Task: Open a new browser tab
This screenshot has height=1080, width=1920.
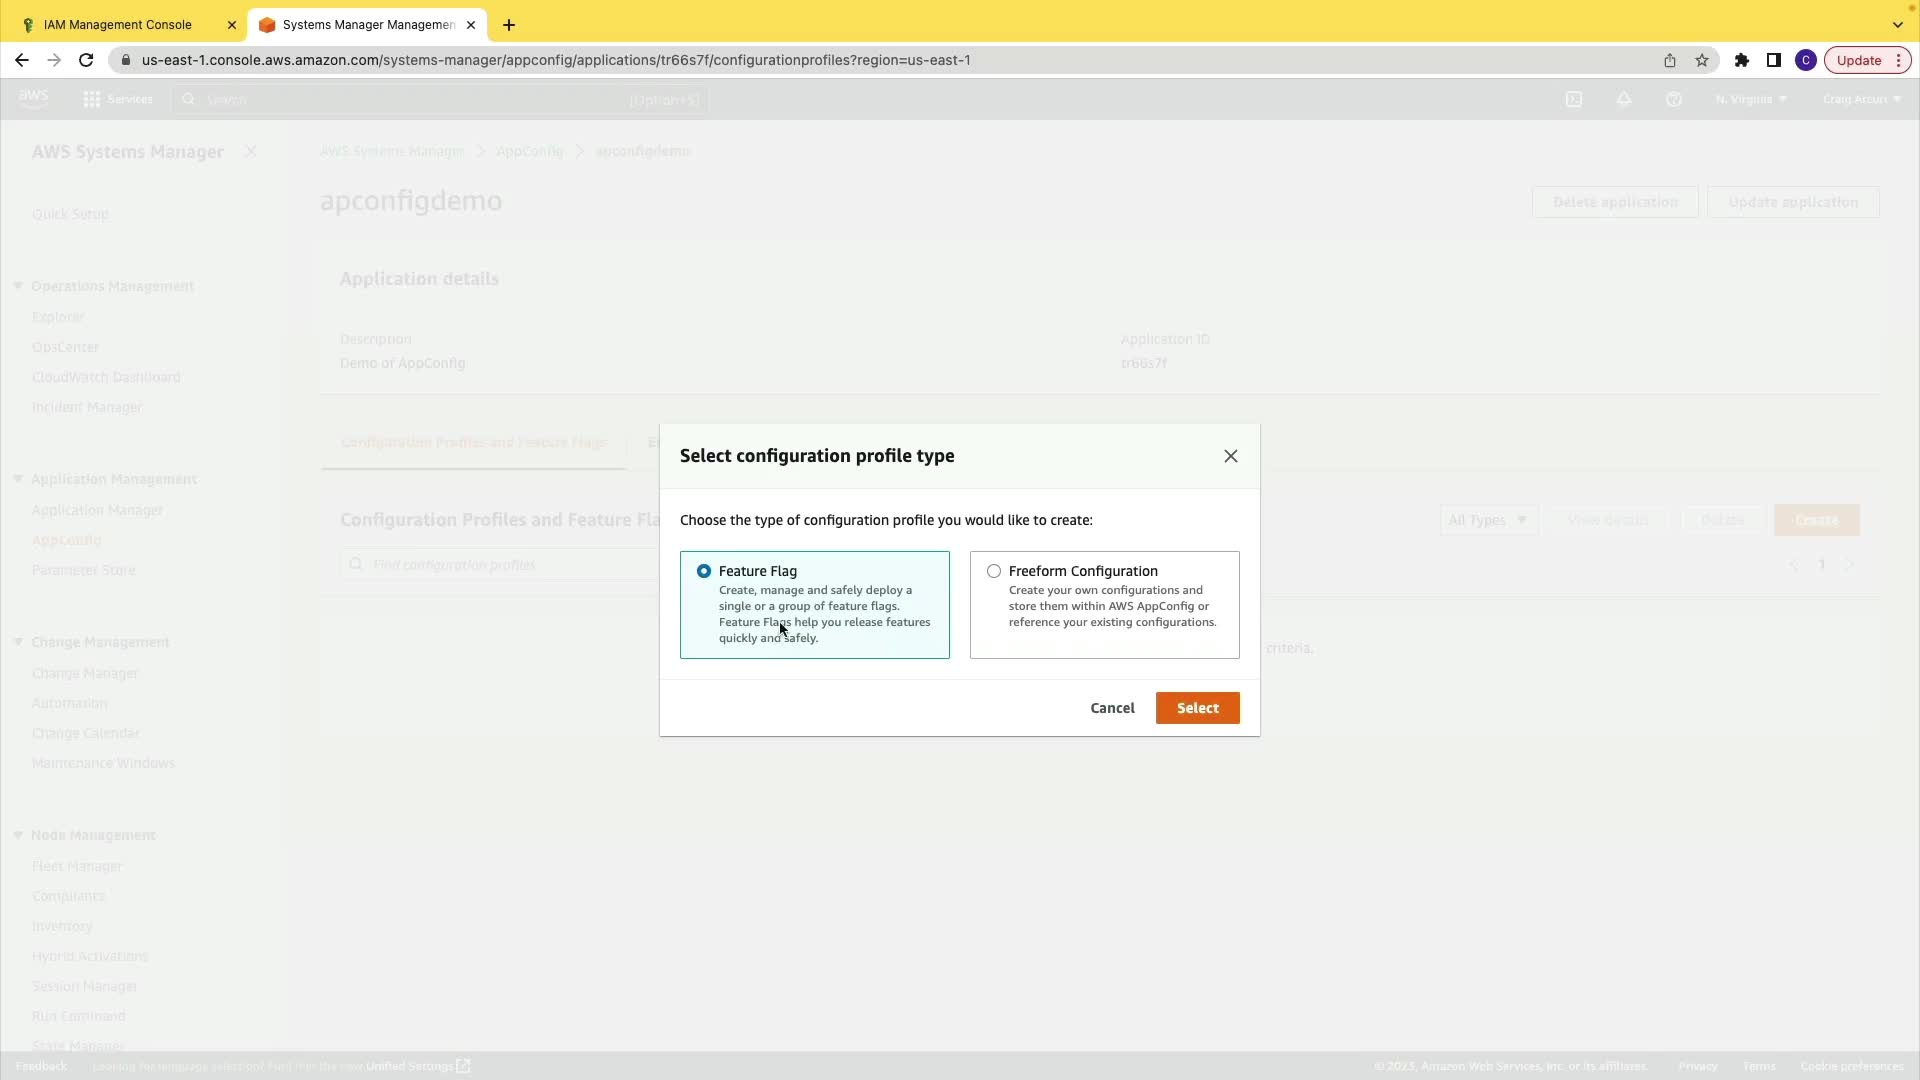Action: pos(509,25)
